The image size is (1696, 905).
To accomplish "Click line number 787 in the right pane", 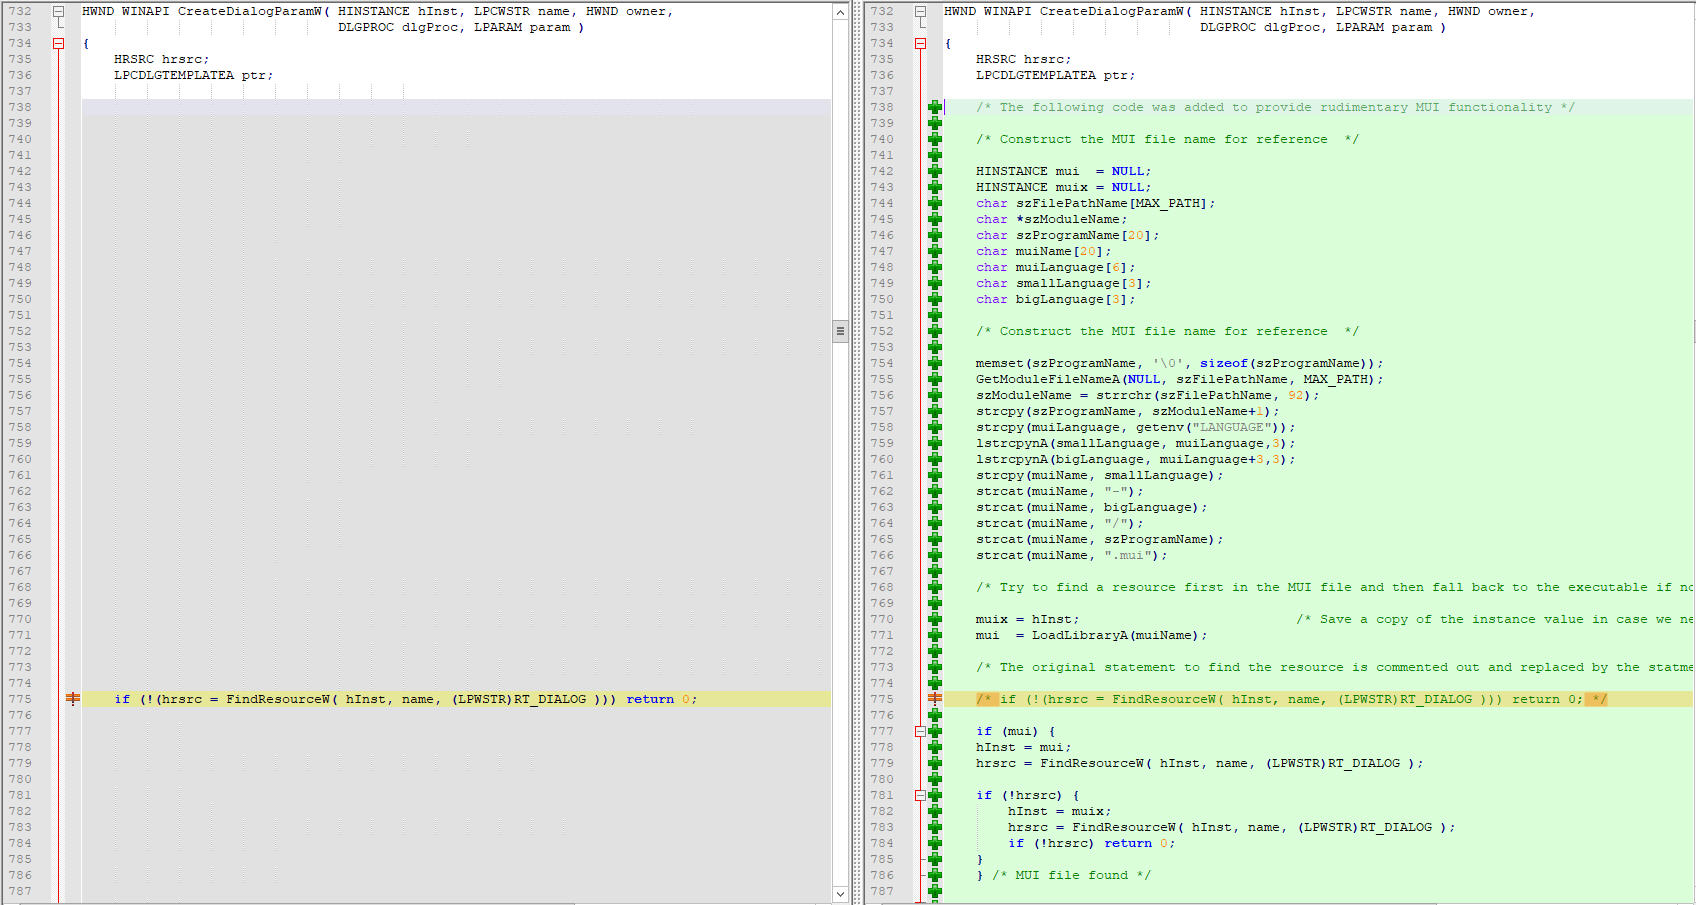I will point(882,891).
